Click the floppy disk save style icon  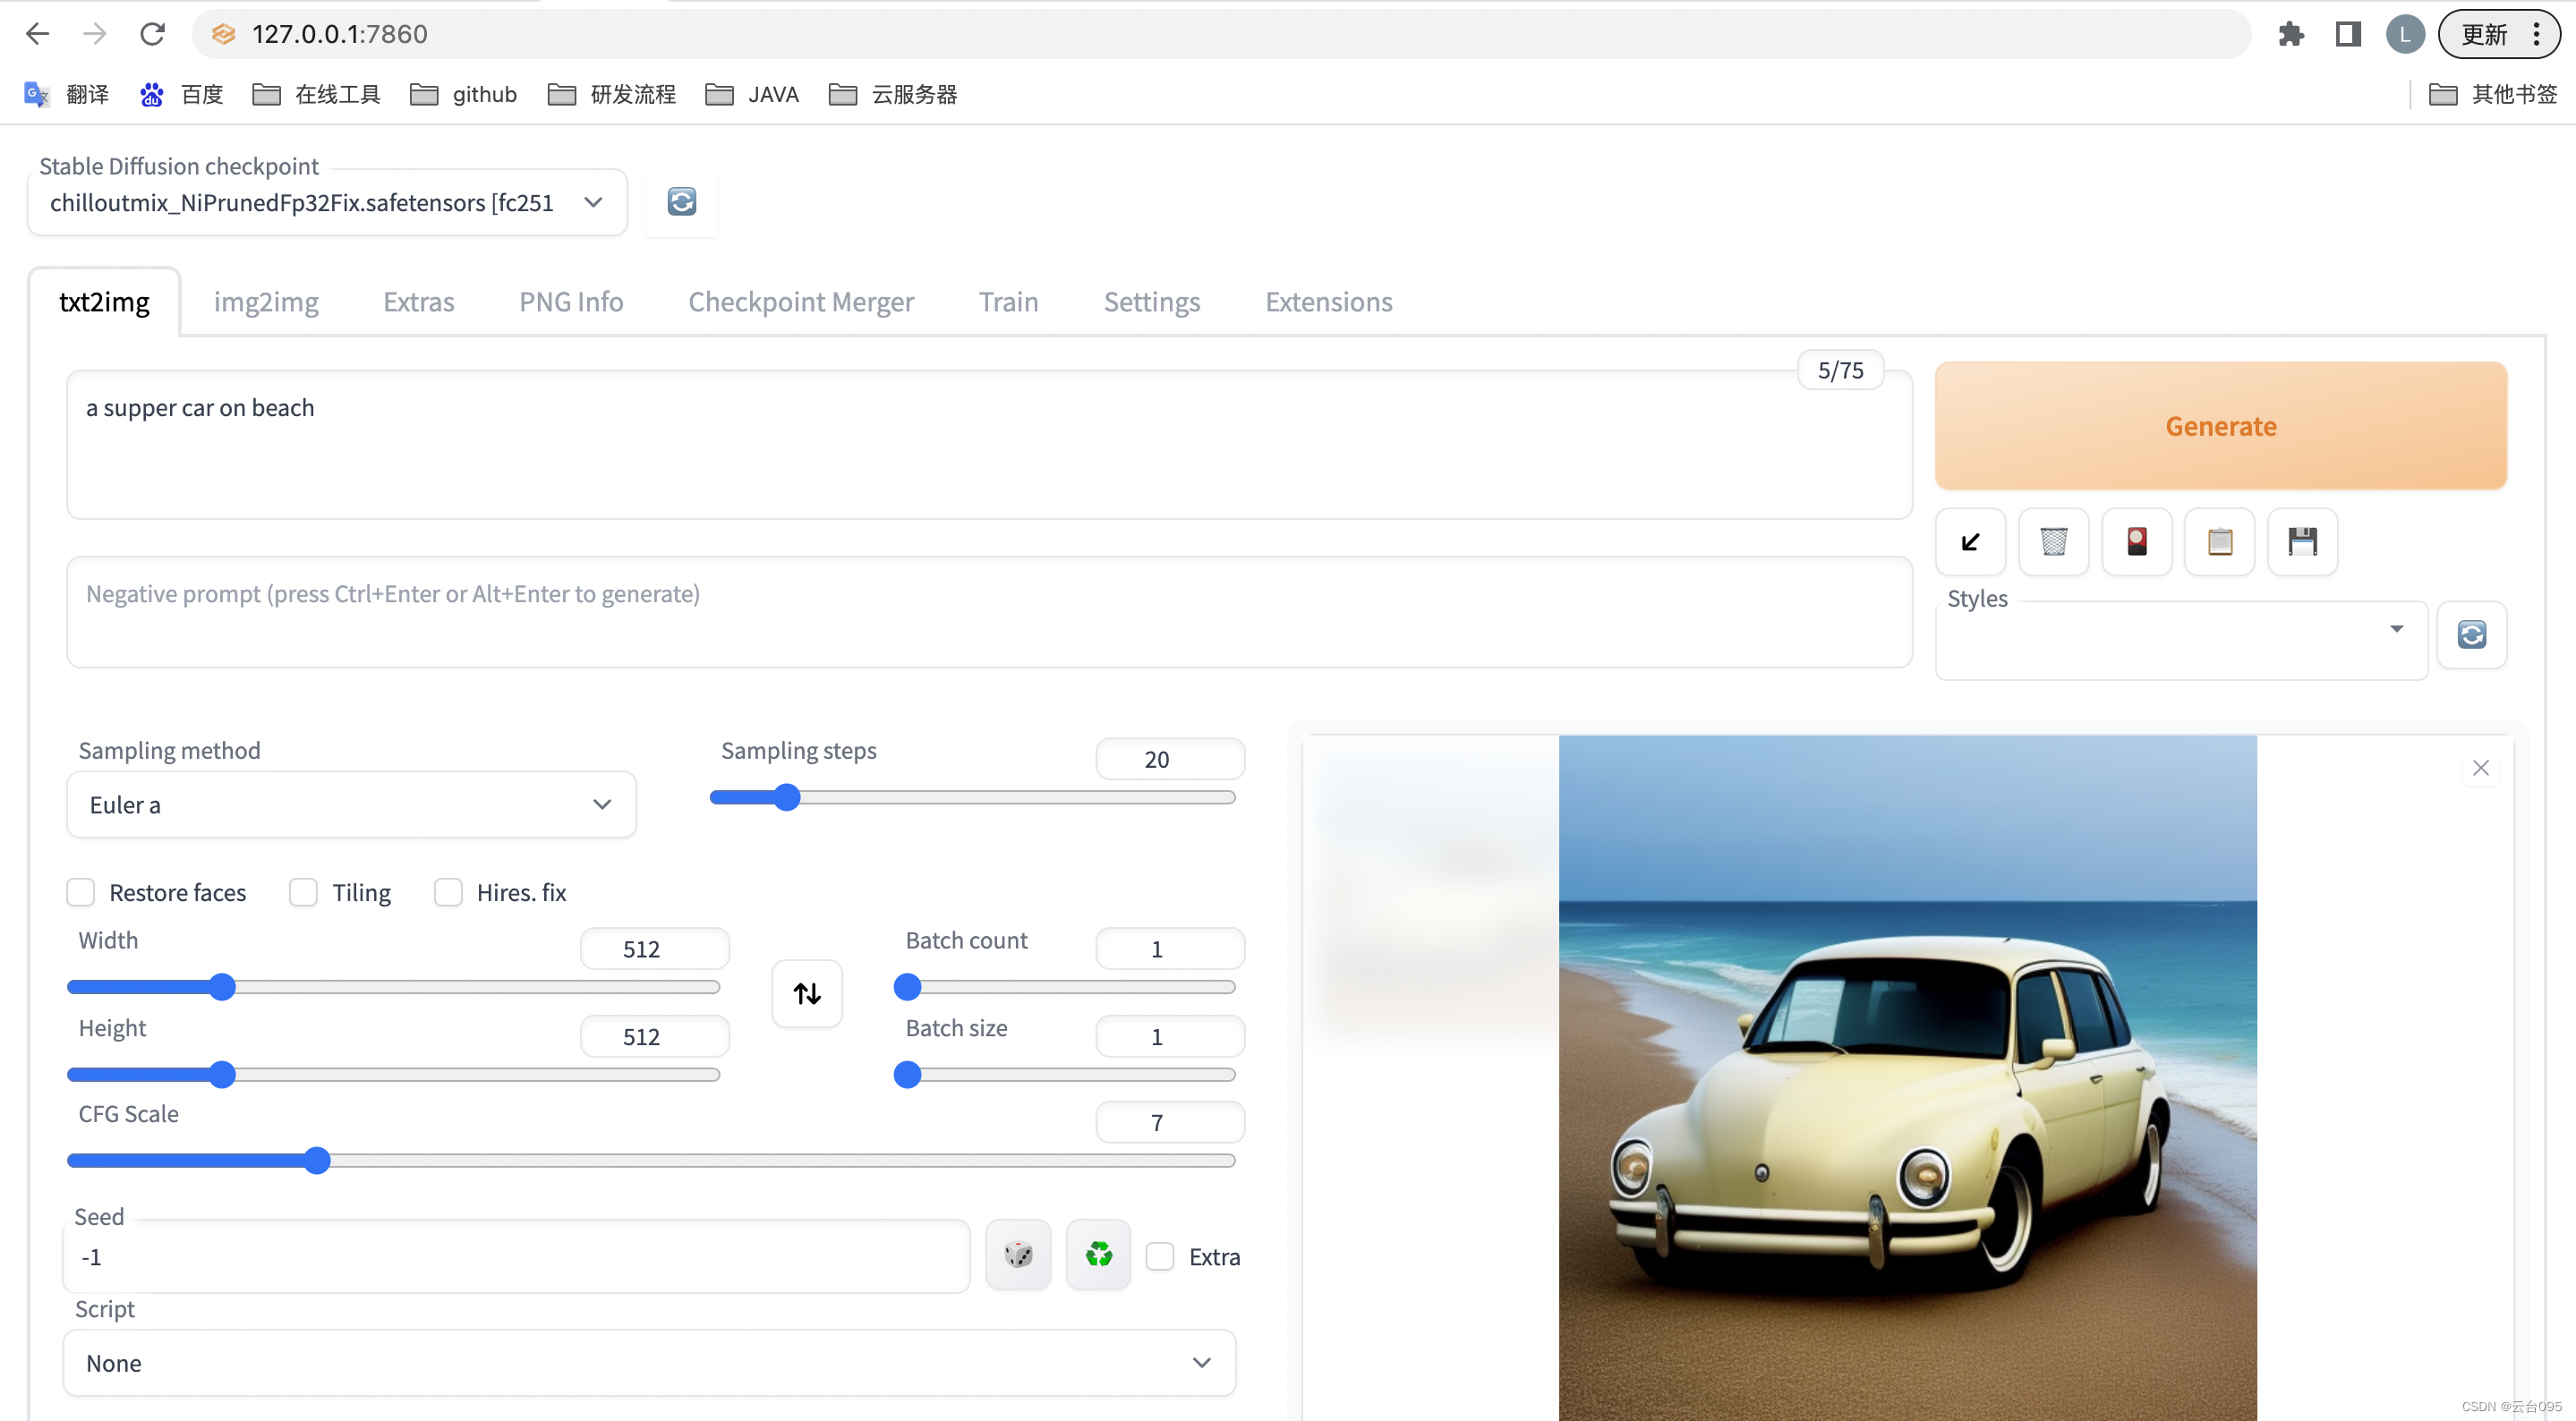(x=2302, y=542)
